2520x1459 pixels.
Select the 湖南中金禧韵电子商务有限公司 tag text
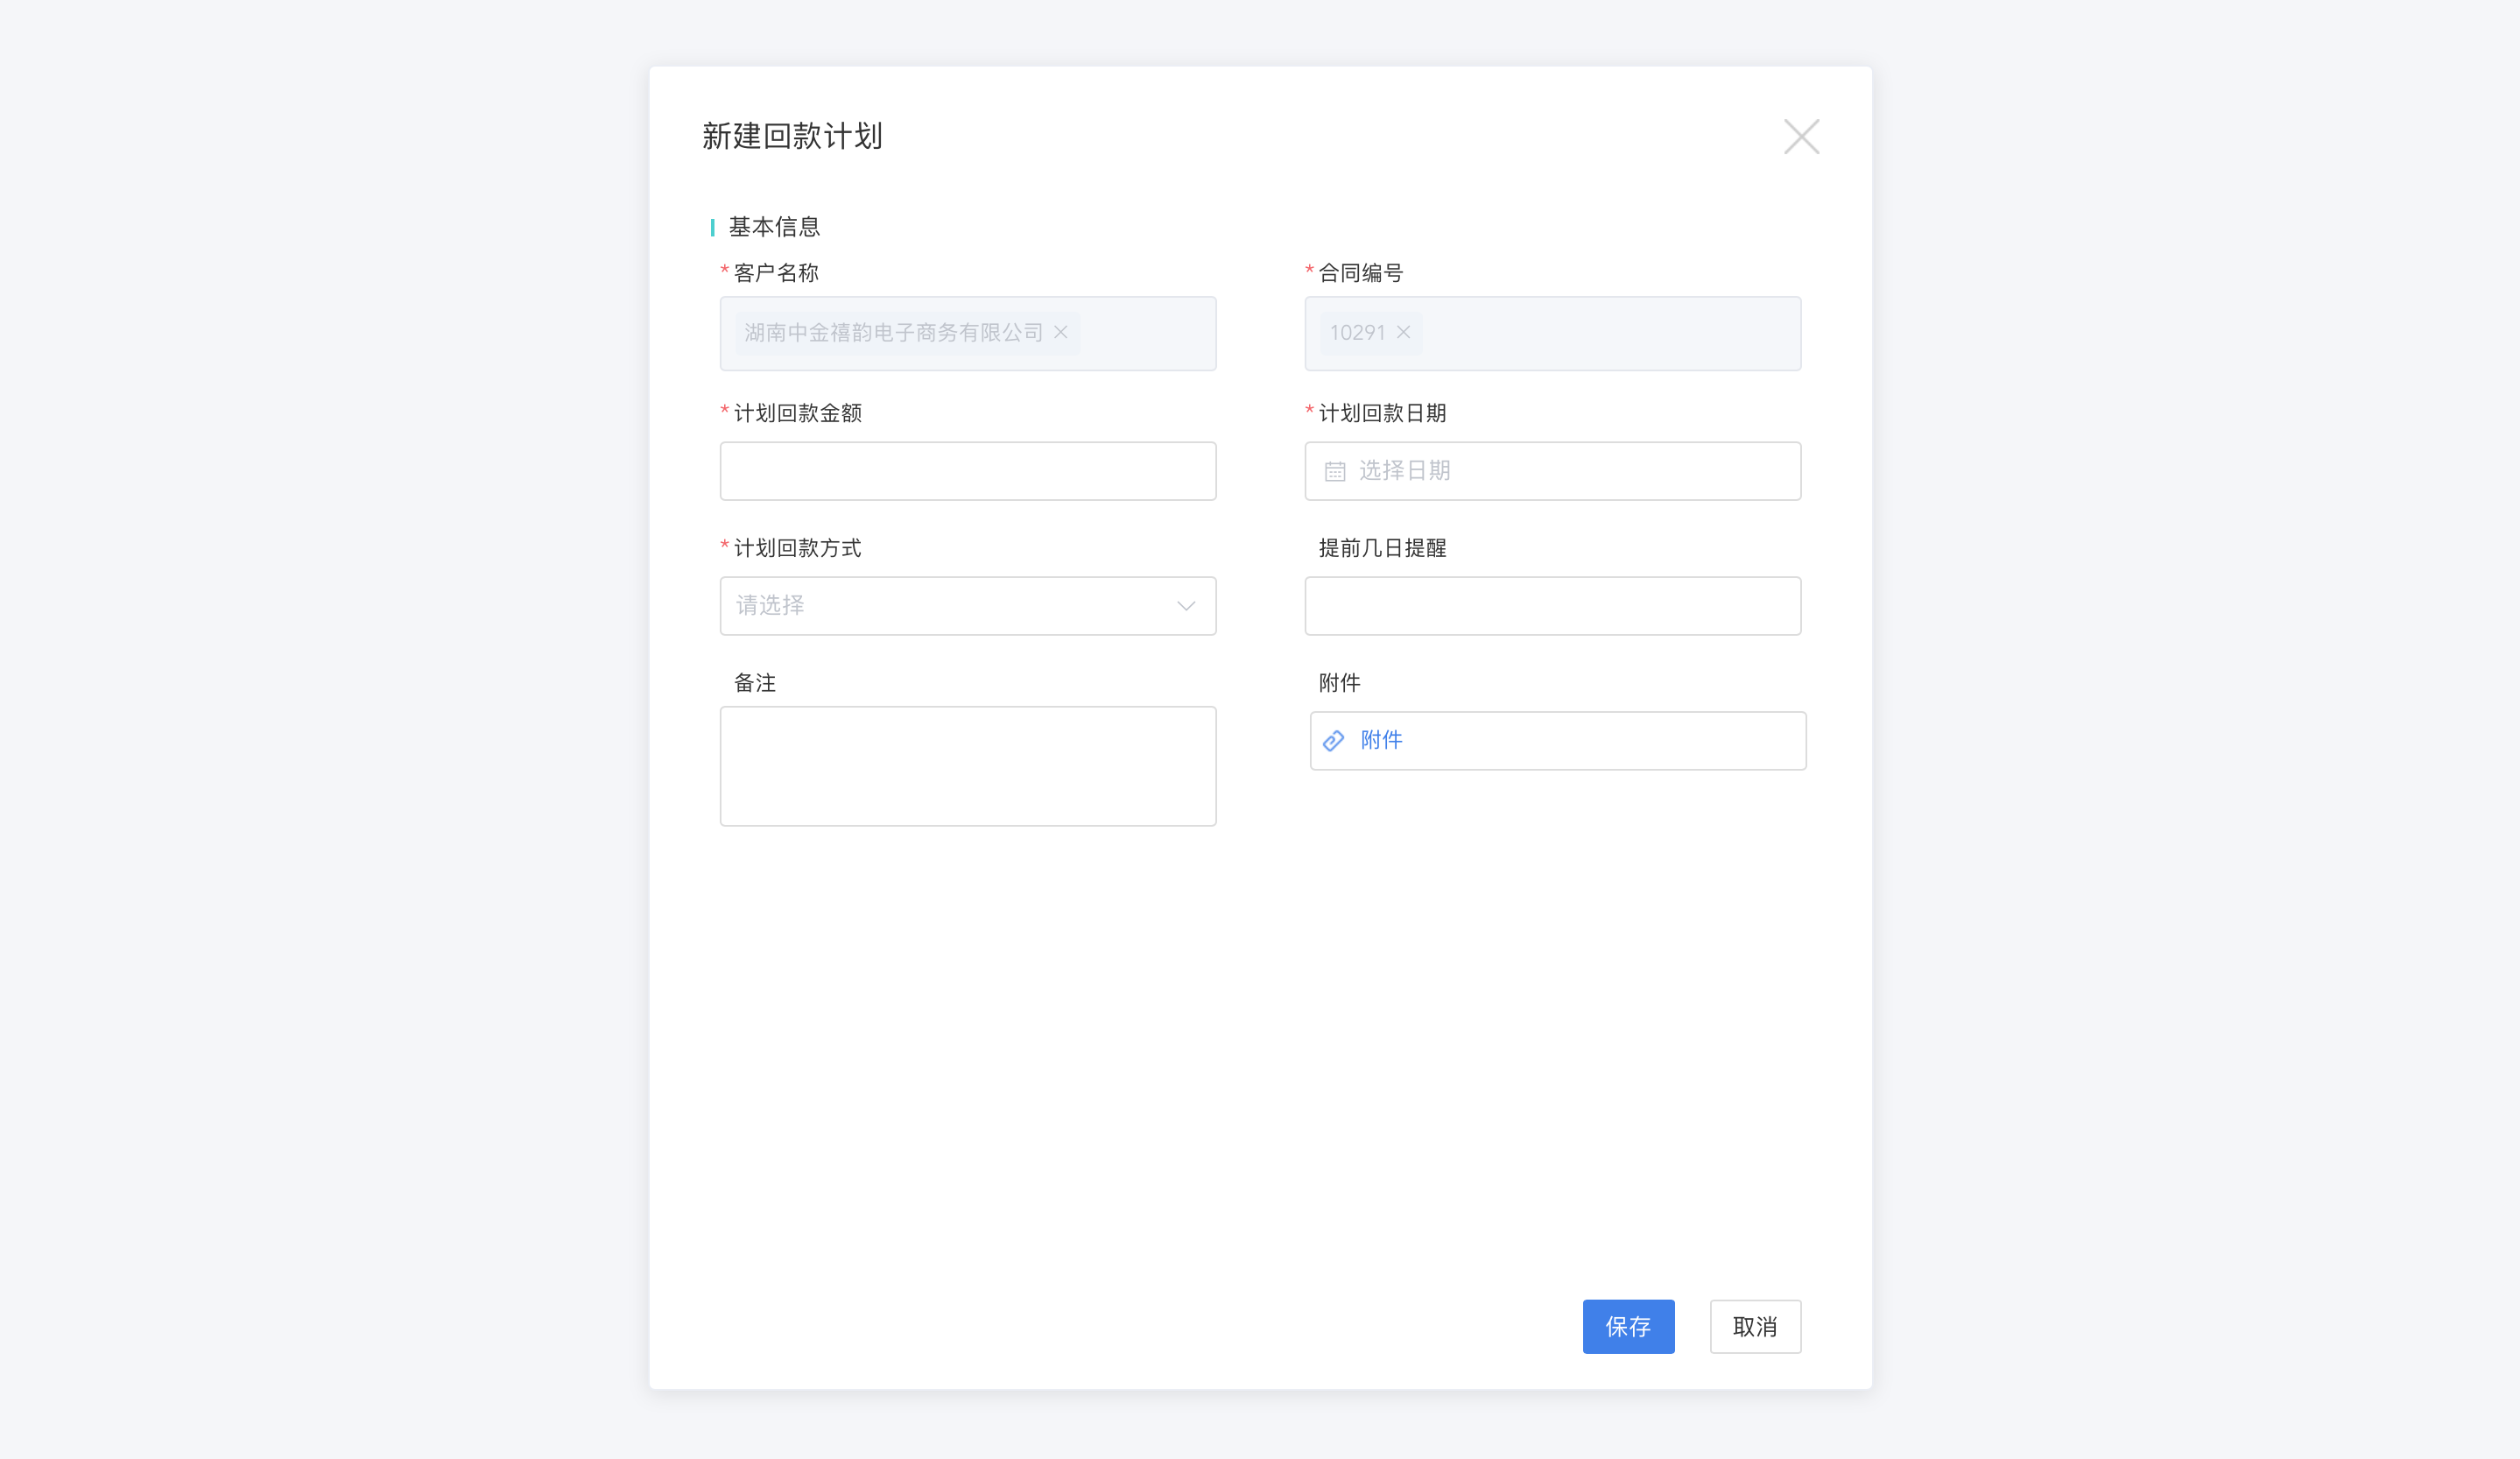coord(893,332)
